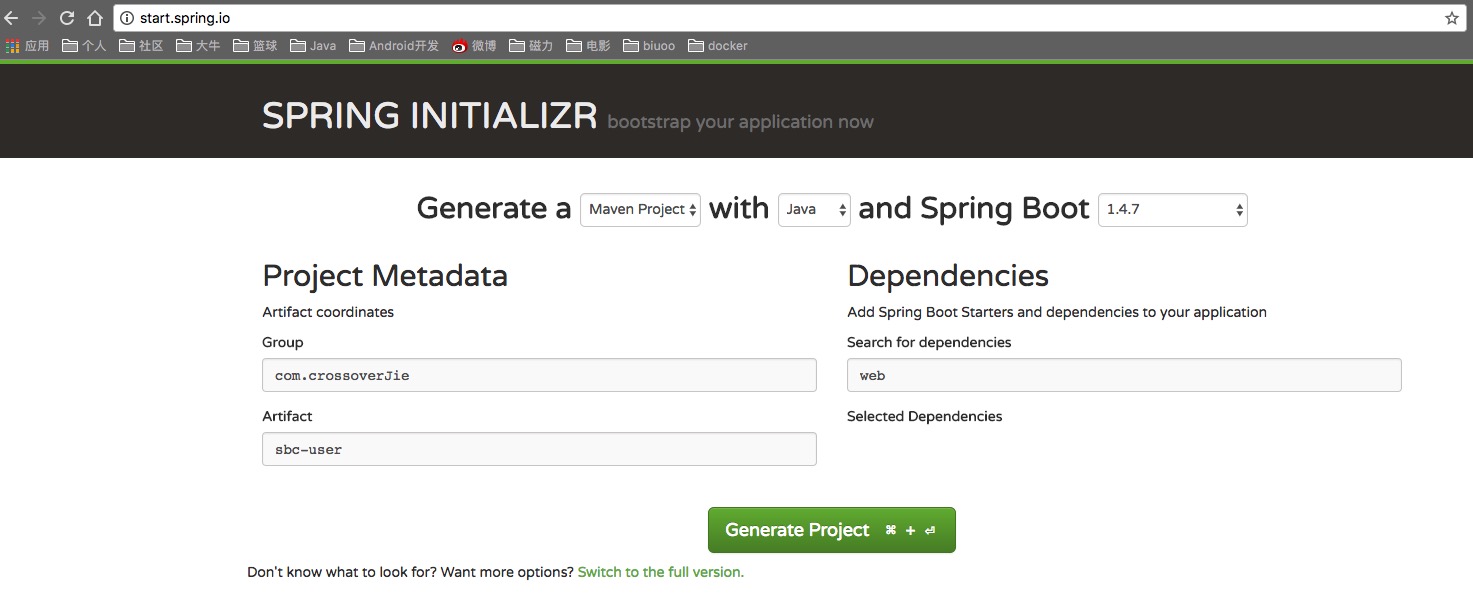Open the docker bookmarks folder

(717, 45)
